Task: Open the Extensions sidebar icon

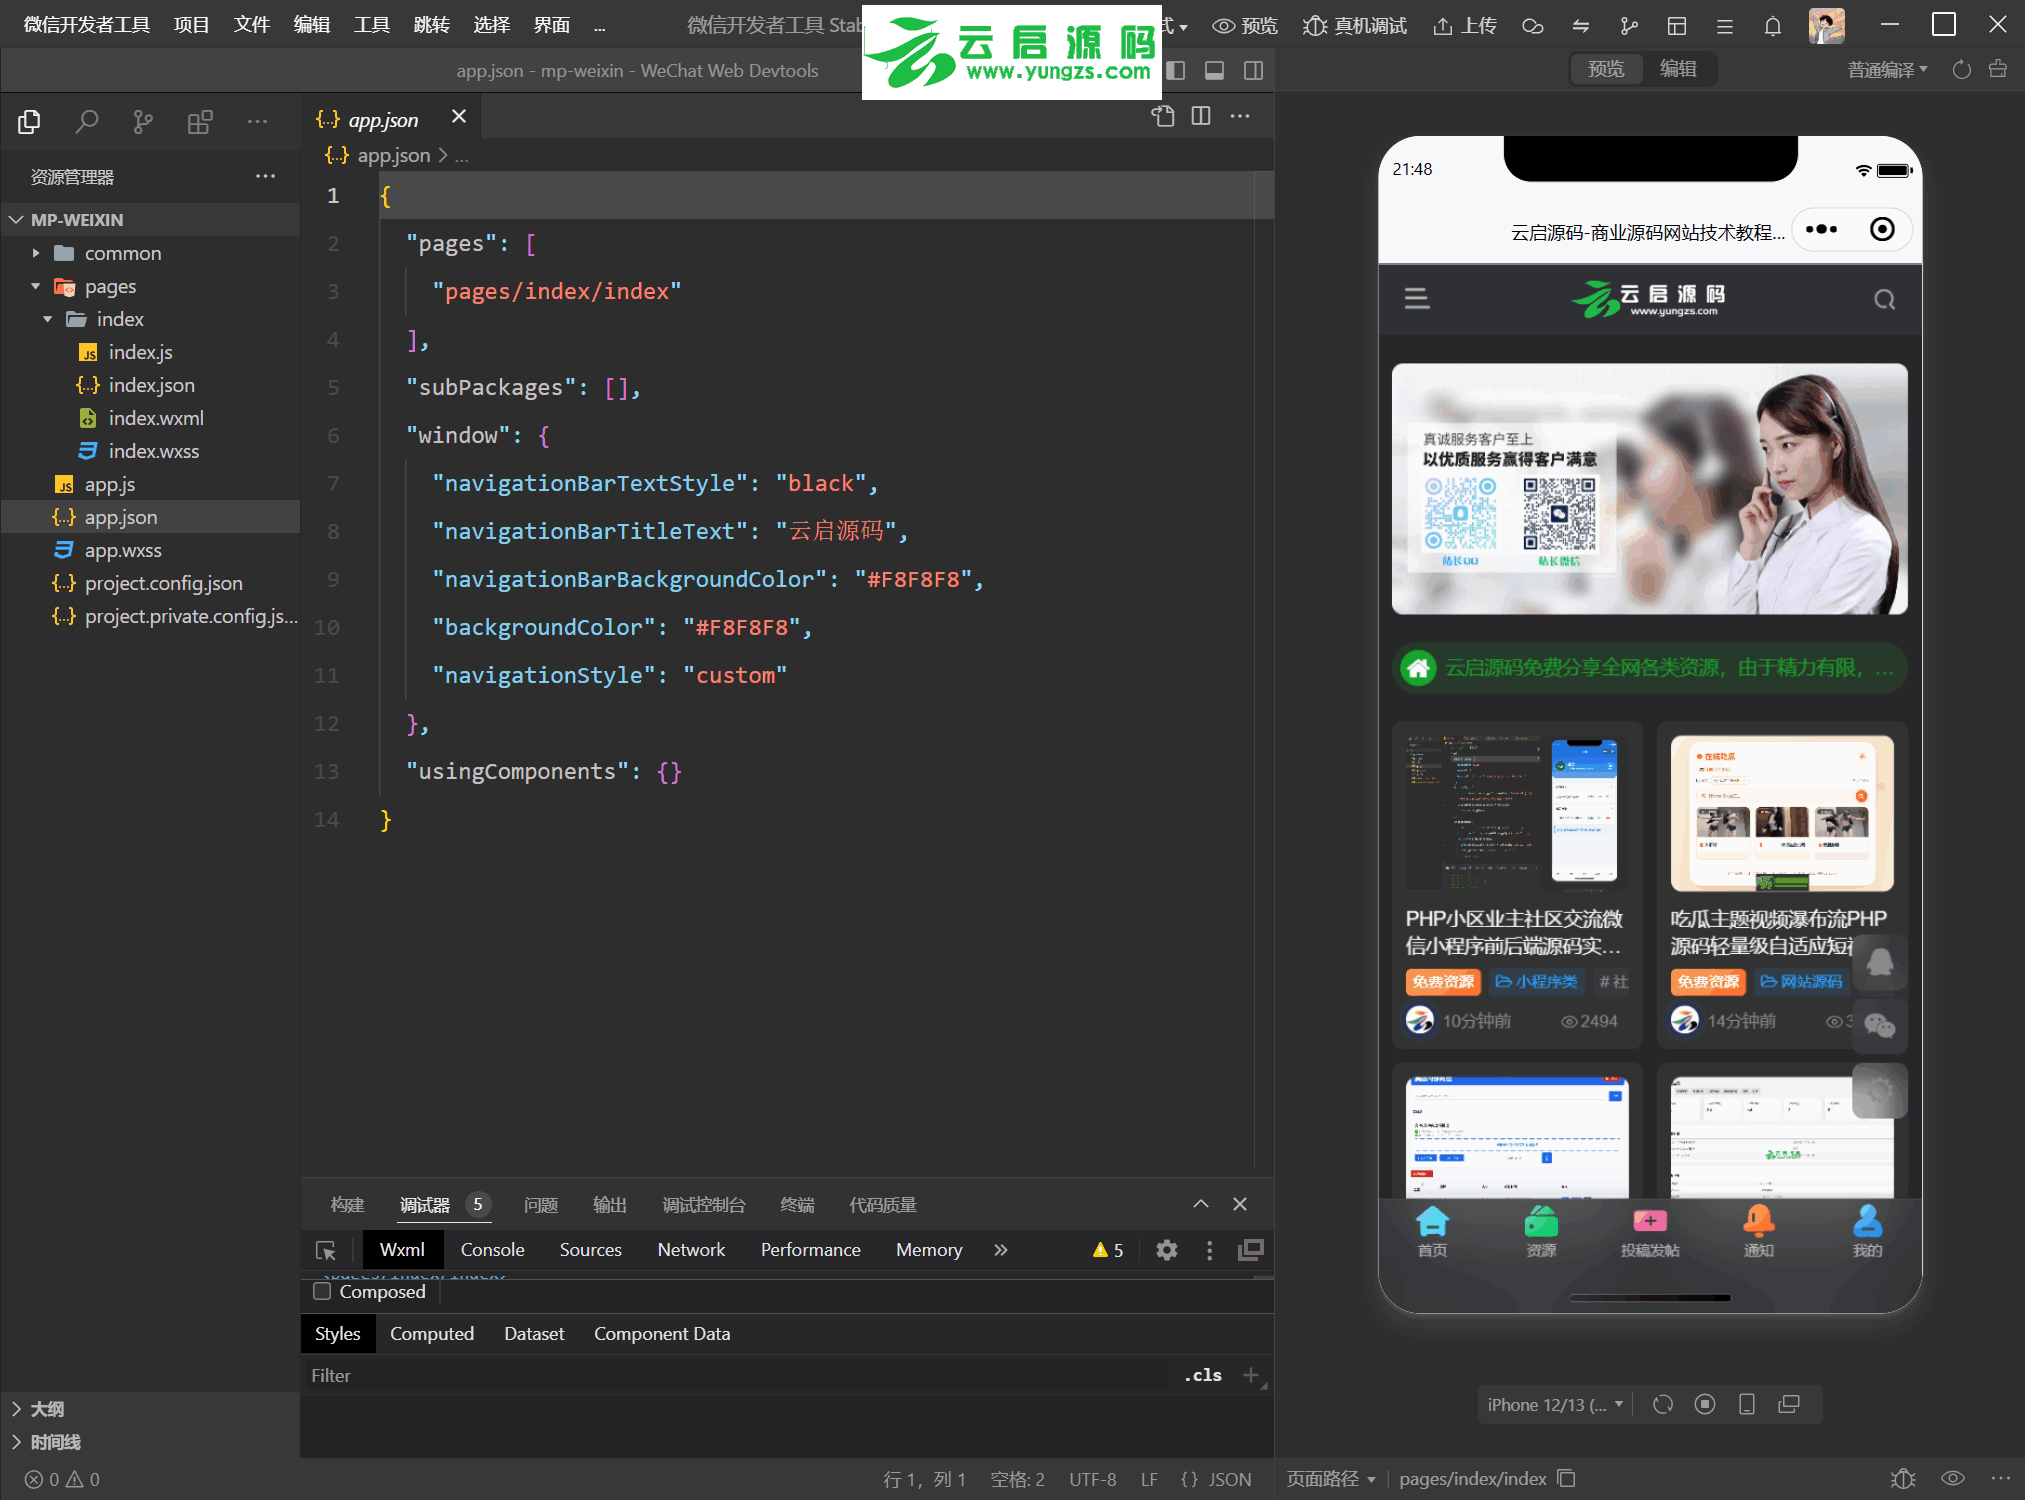Action: (200, 122)
